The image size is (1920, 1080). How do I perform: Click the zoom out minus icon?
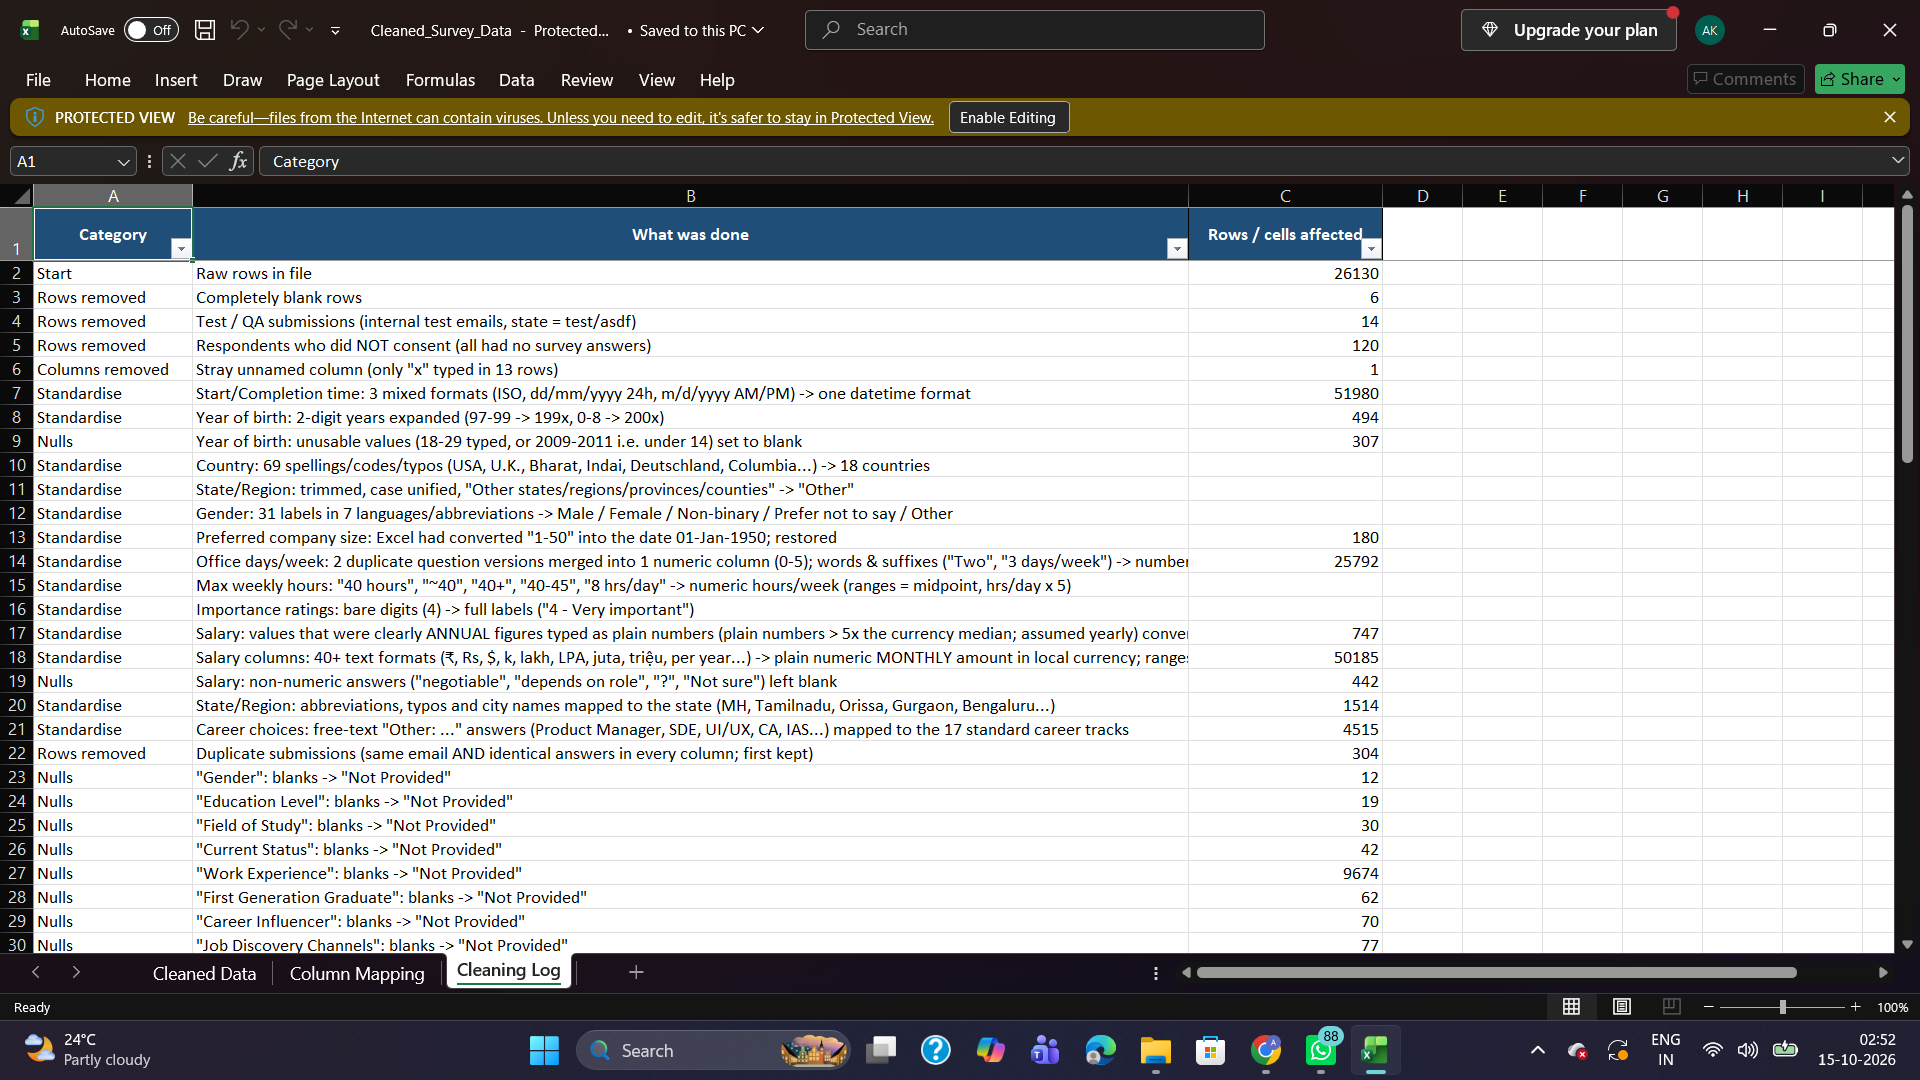[1709, 1007]
